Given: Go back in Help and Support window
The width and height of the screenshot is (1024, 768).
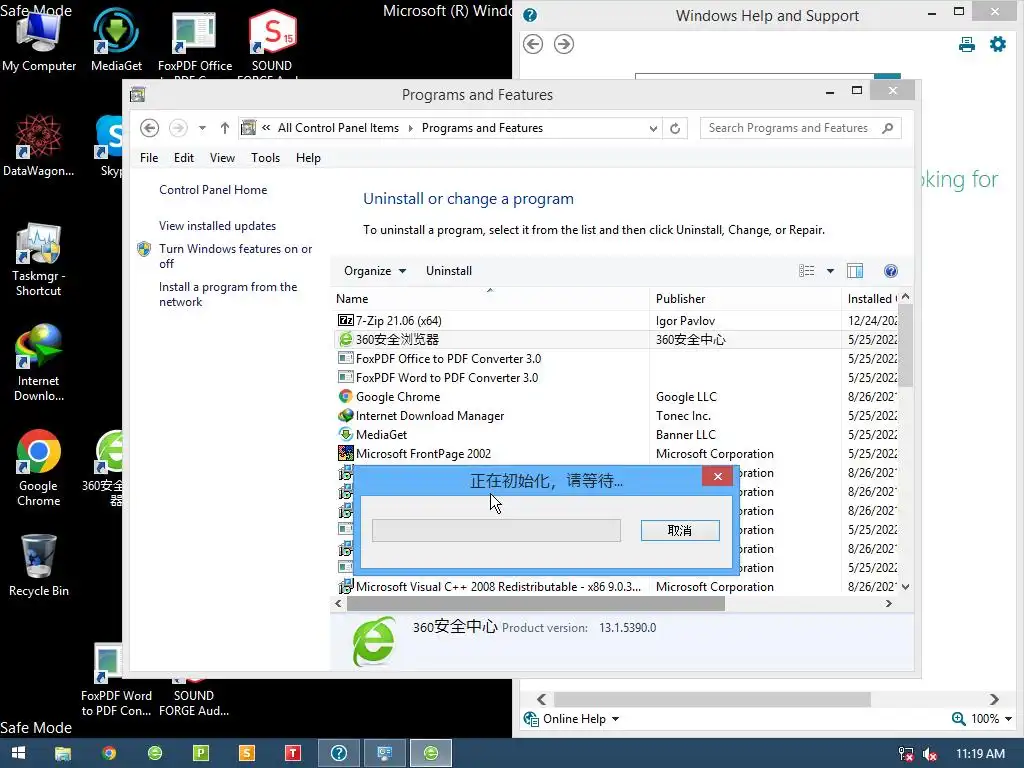Looking at the screenshot, I should pos(533,44).
